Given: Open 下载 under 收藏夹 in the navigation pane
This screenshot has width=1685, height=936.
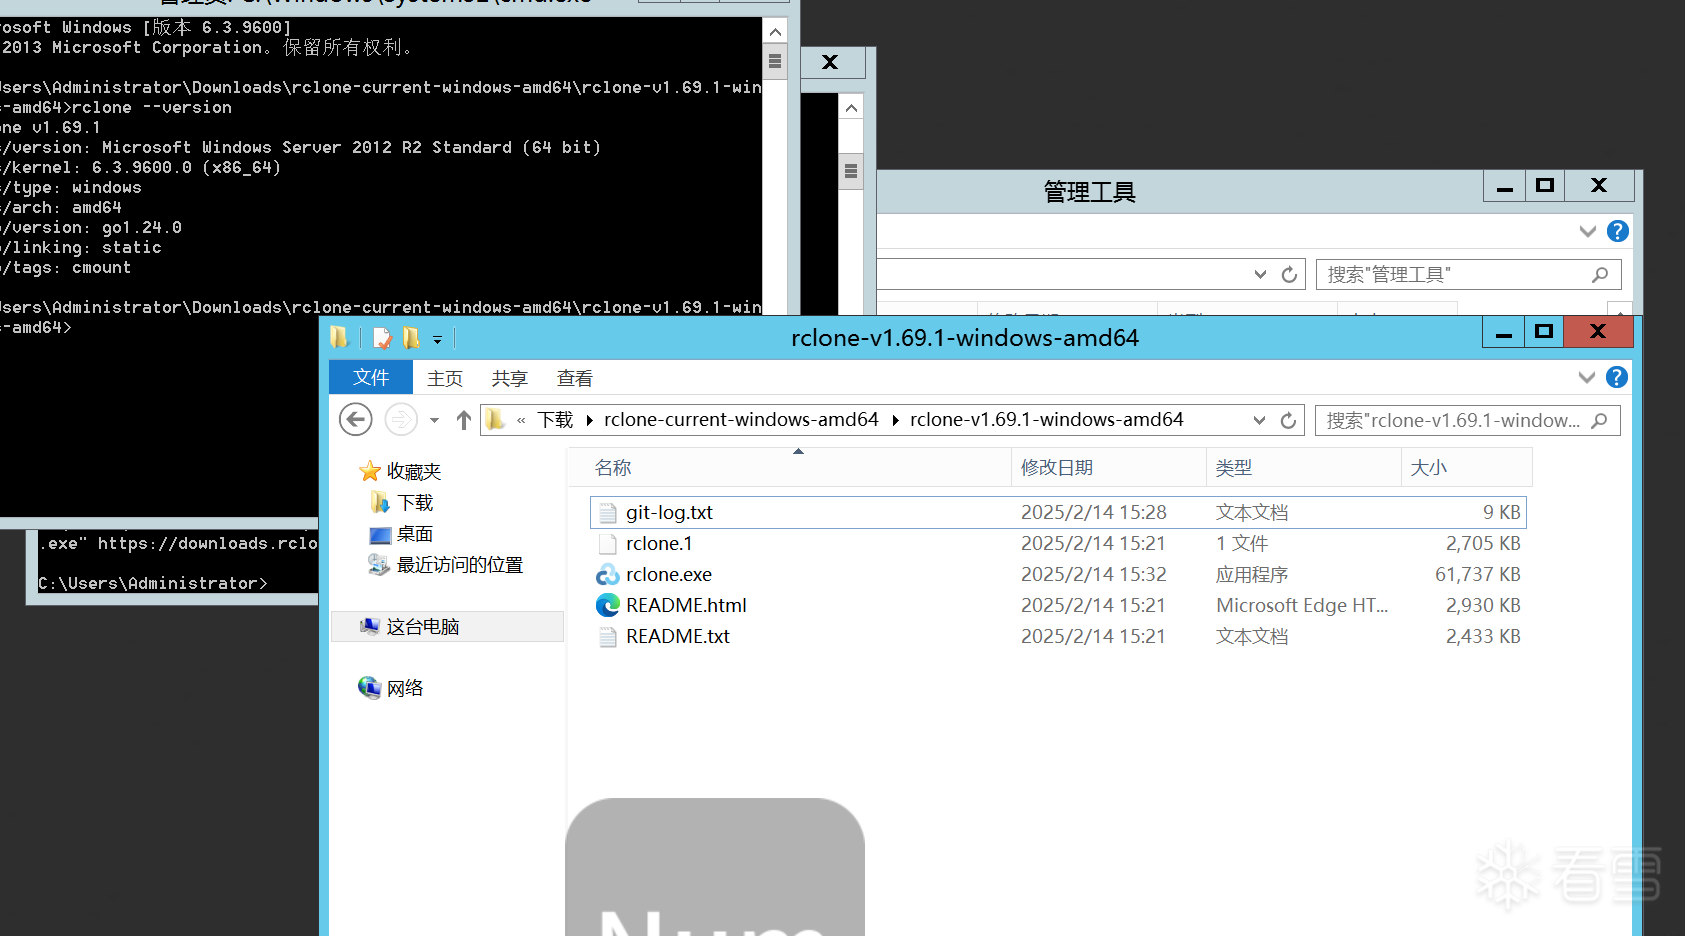Looking at the screenshot, I should [415, 503].
